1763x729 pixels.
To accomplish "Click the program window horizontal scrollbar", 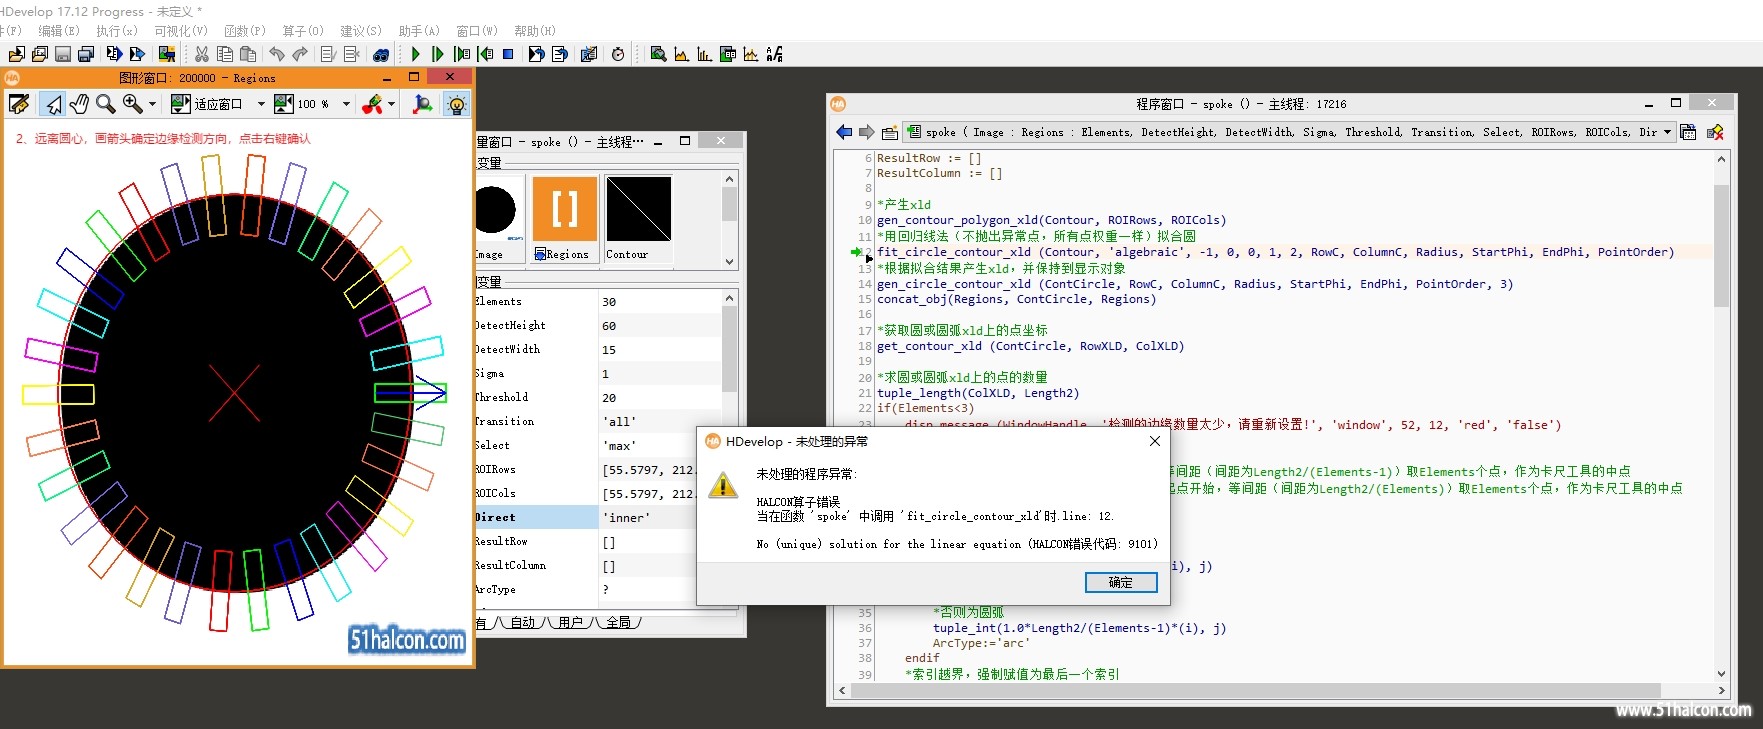I will (x=1256, y=690).
